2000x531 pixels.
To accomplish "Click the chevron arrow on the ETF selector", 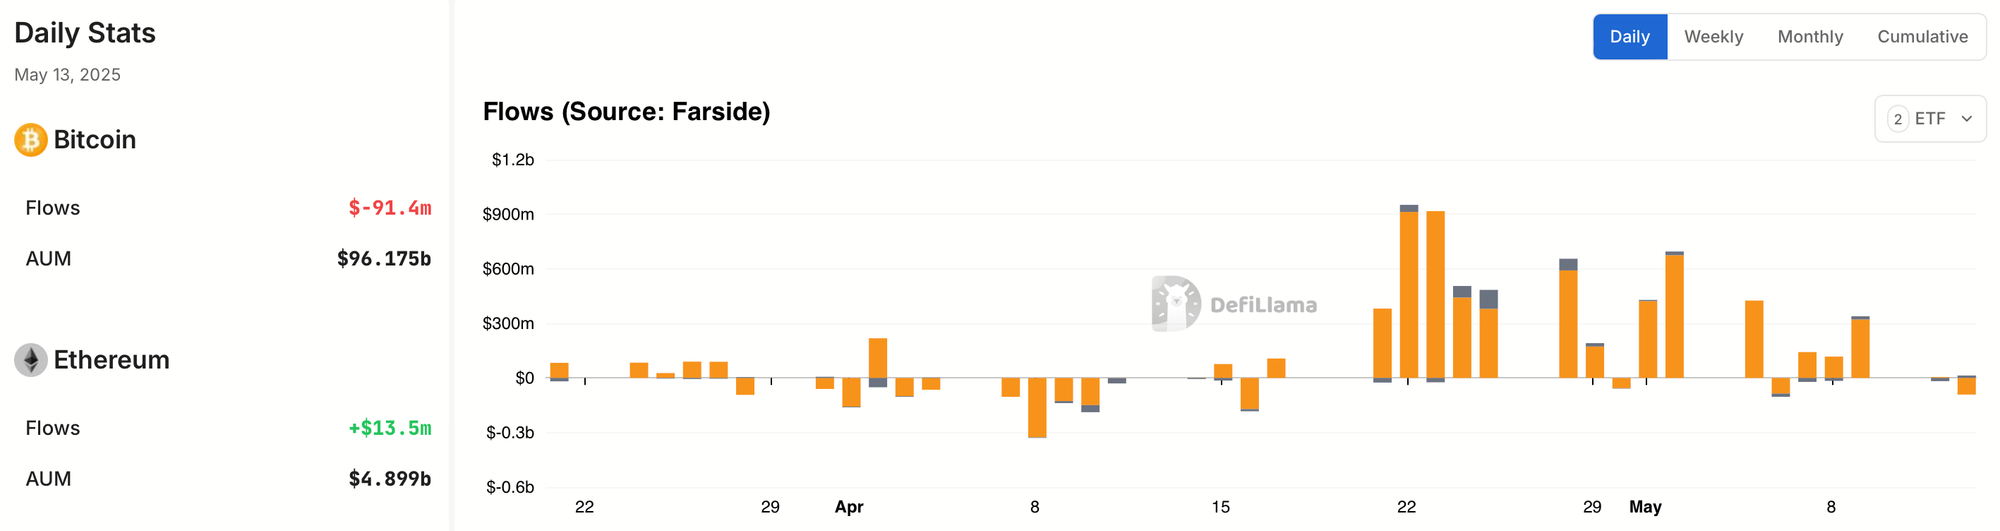I will point(1967,119).
